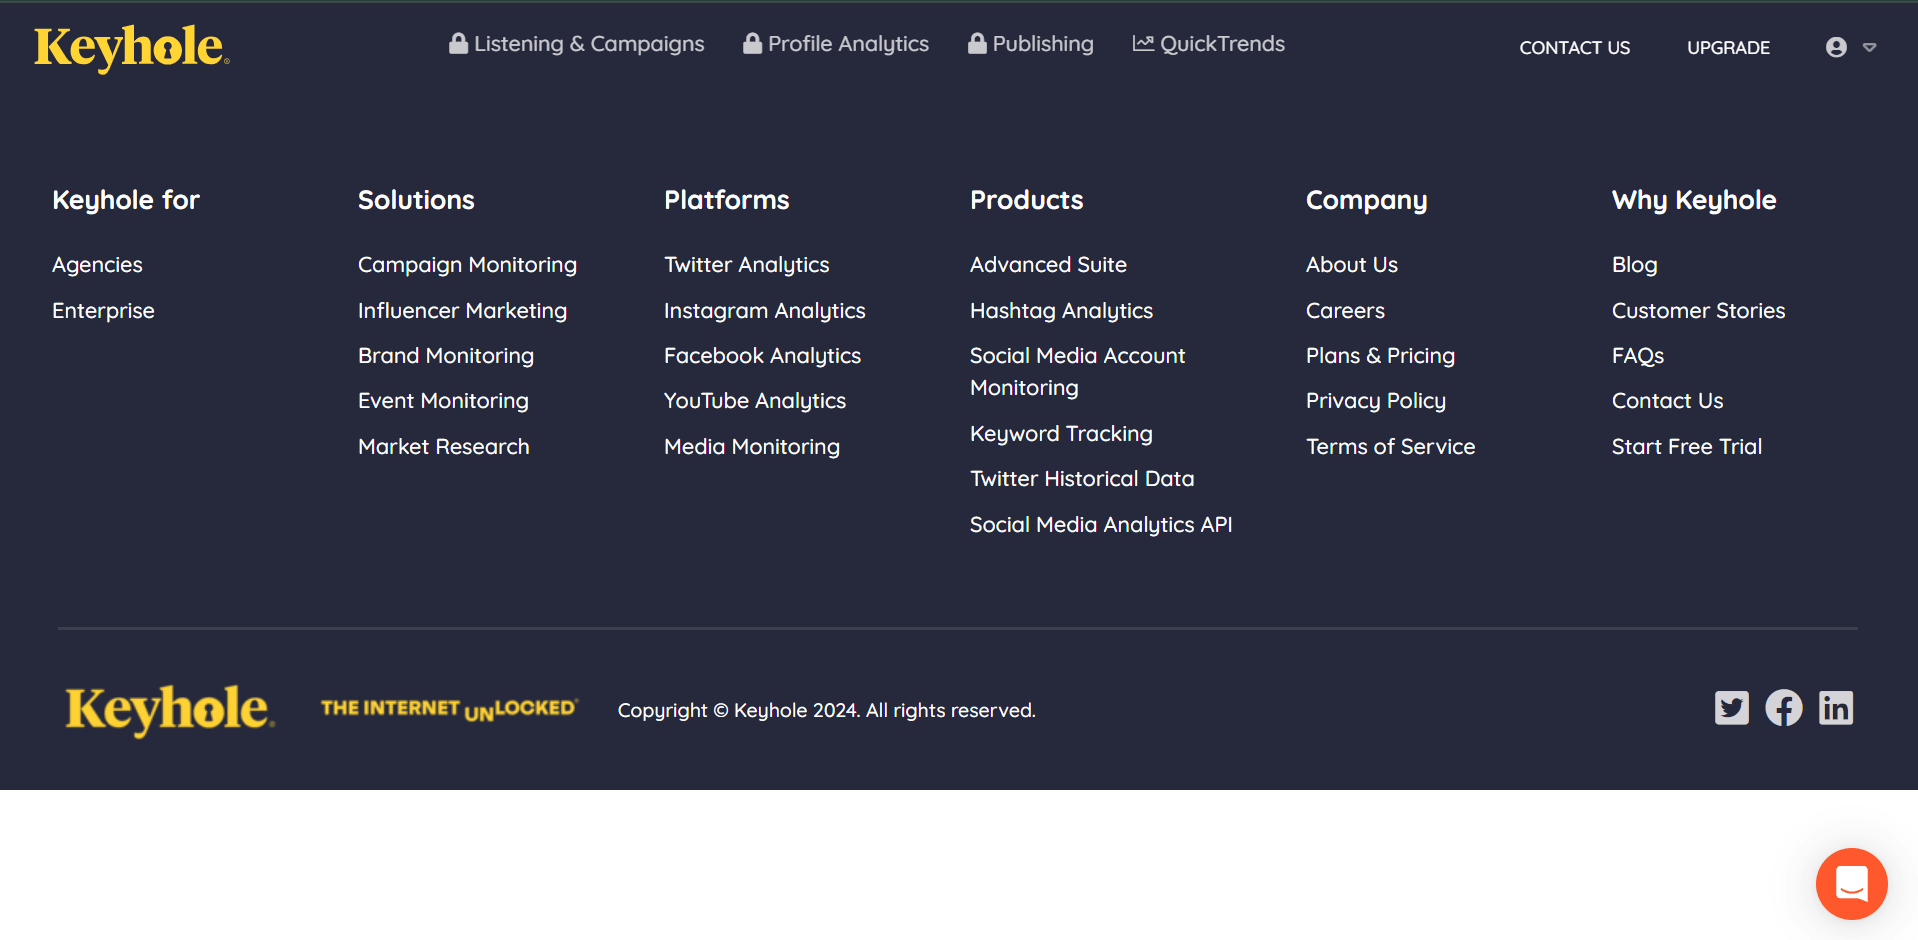The image size is (1918, 940).
Task: Open Social Media Account Monitoring link
Action: click(1077, 372)
